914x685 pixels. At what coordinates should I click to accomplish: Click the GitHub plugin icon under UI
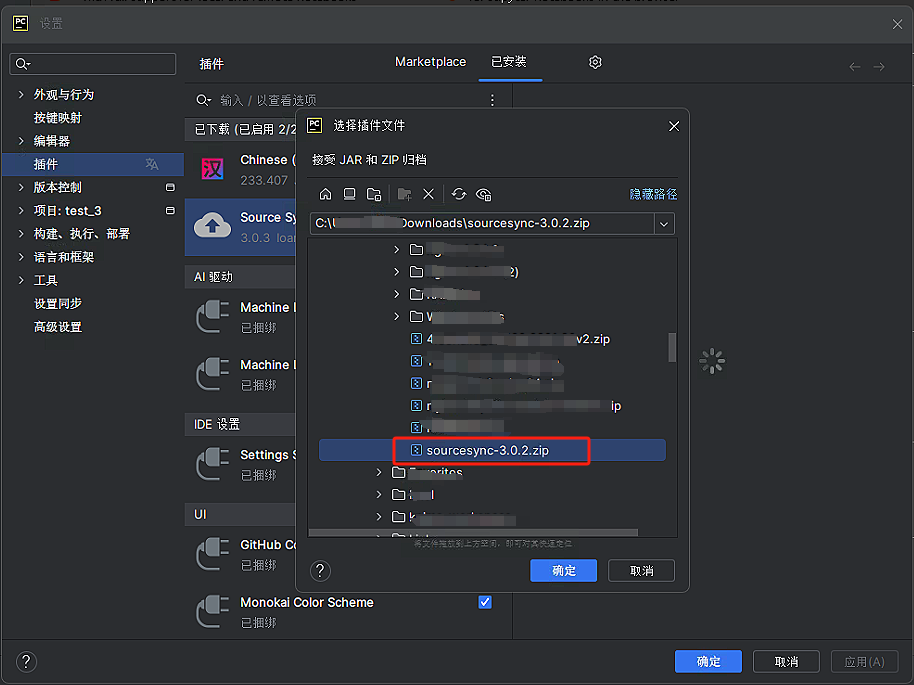pyautogui.click(x=213, y=553)
